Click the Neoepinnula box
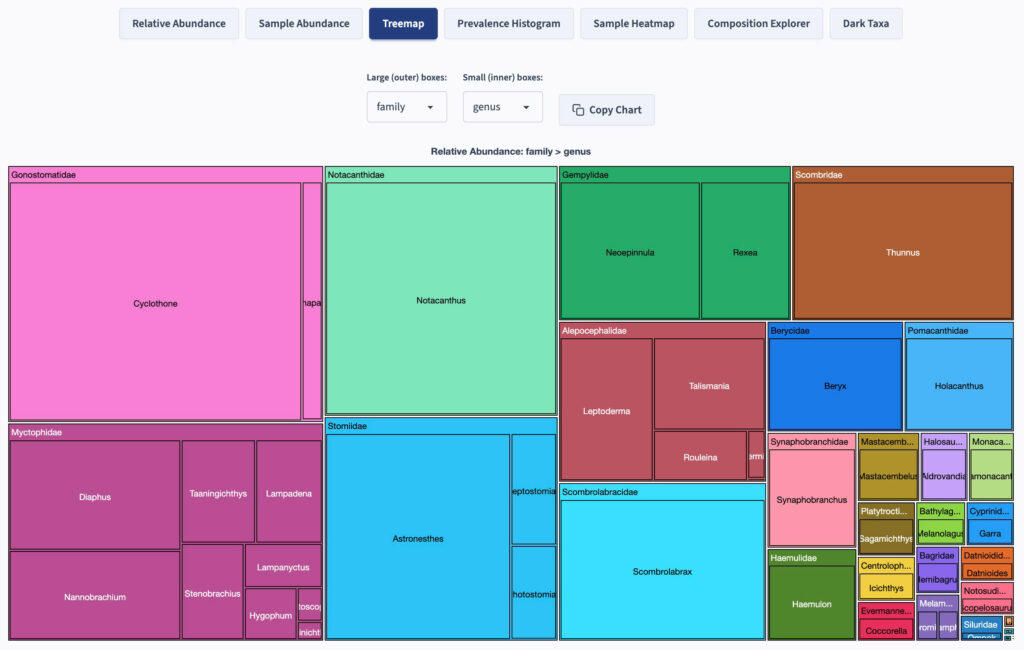This screenshot has height=650, width=1024. coord(630,251)
